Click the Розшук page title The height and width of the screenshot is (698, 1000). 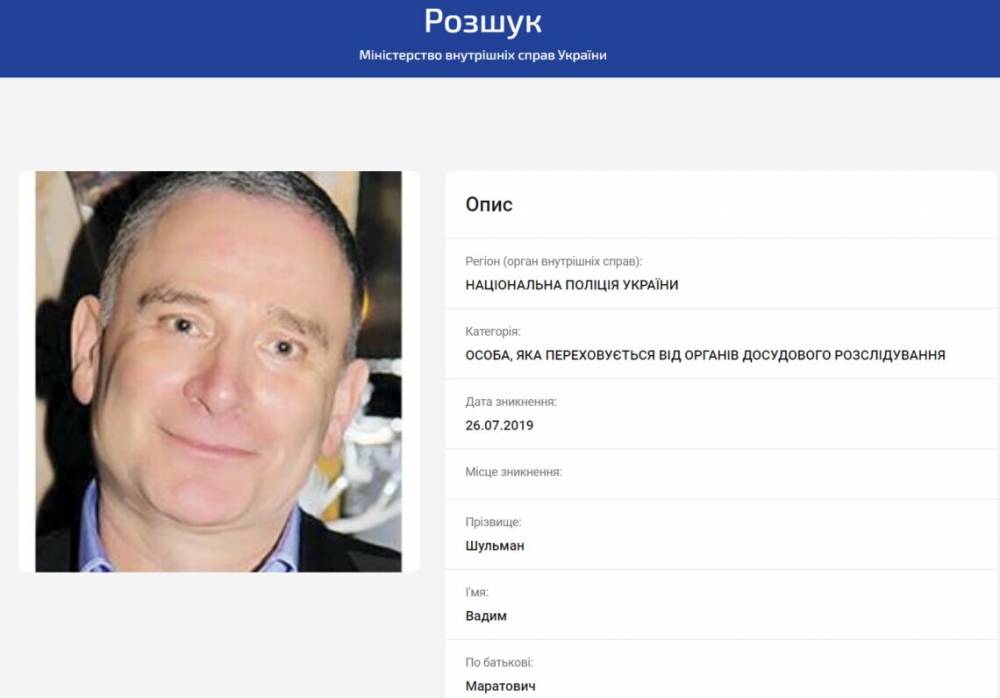coord(483,22)
